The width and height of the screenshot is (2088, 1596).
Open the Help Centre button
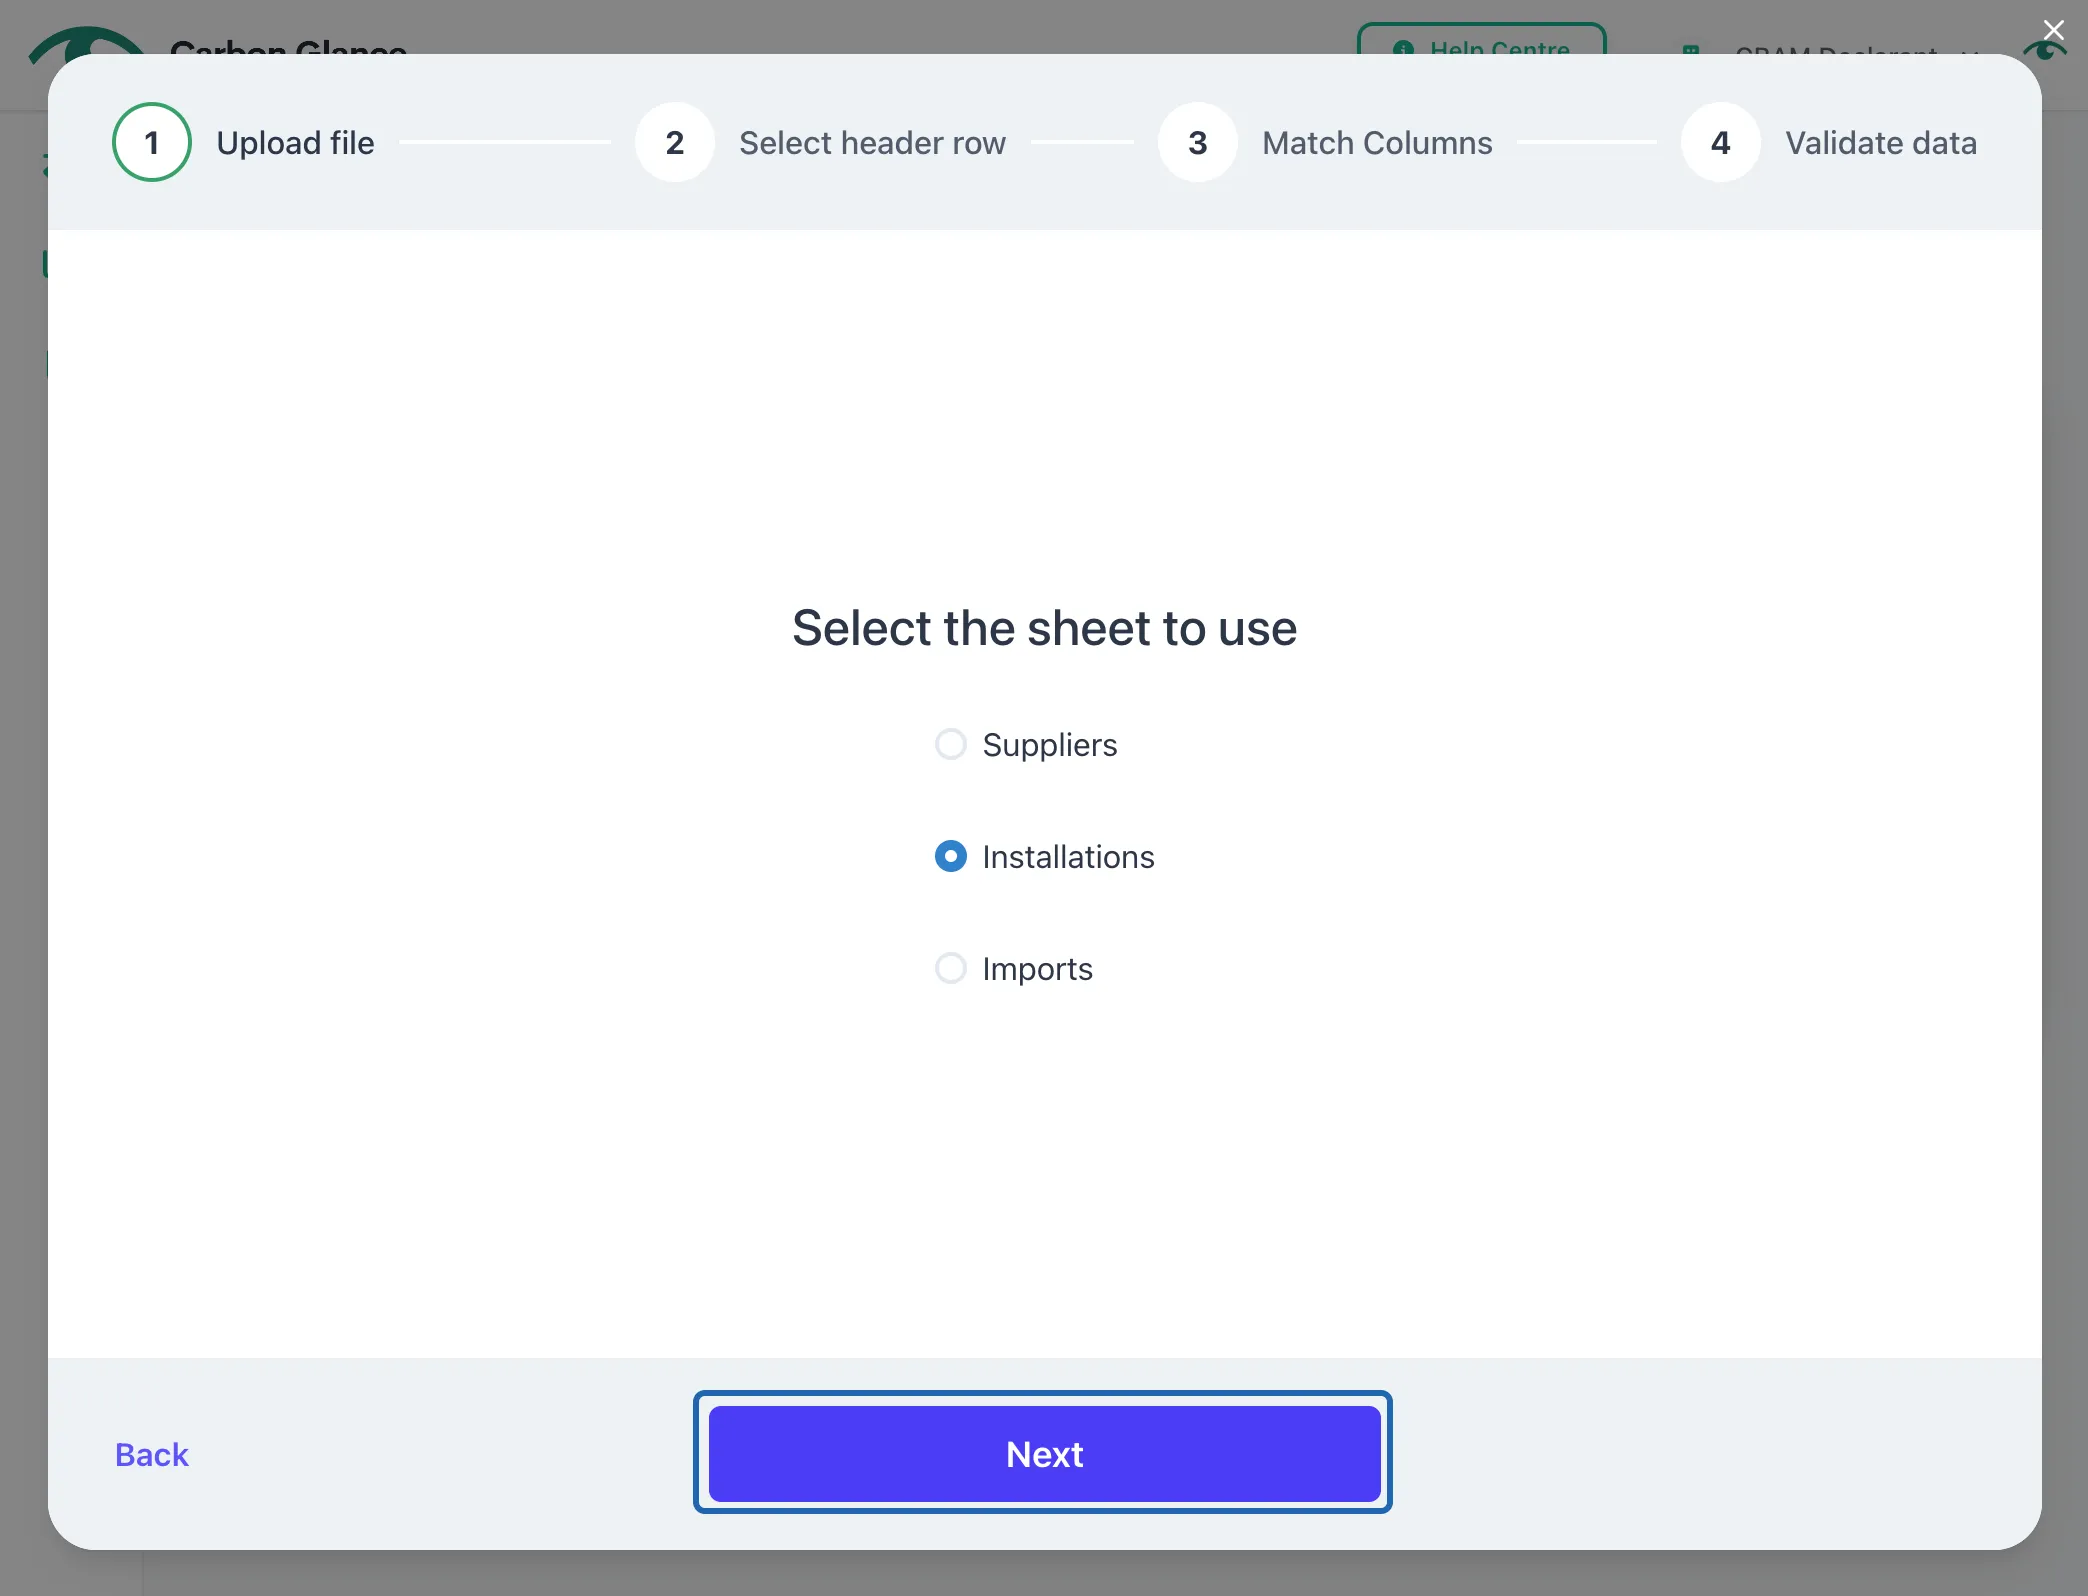(x=1481, y=40)
